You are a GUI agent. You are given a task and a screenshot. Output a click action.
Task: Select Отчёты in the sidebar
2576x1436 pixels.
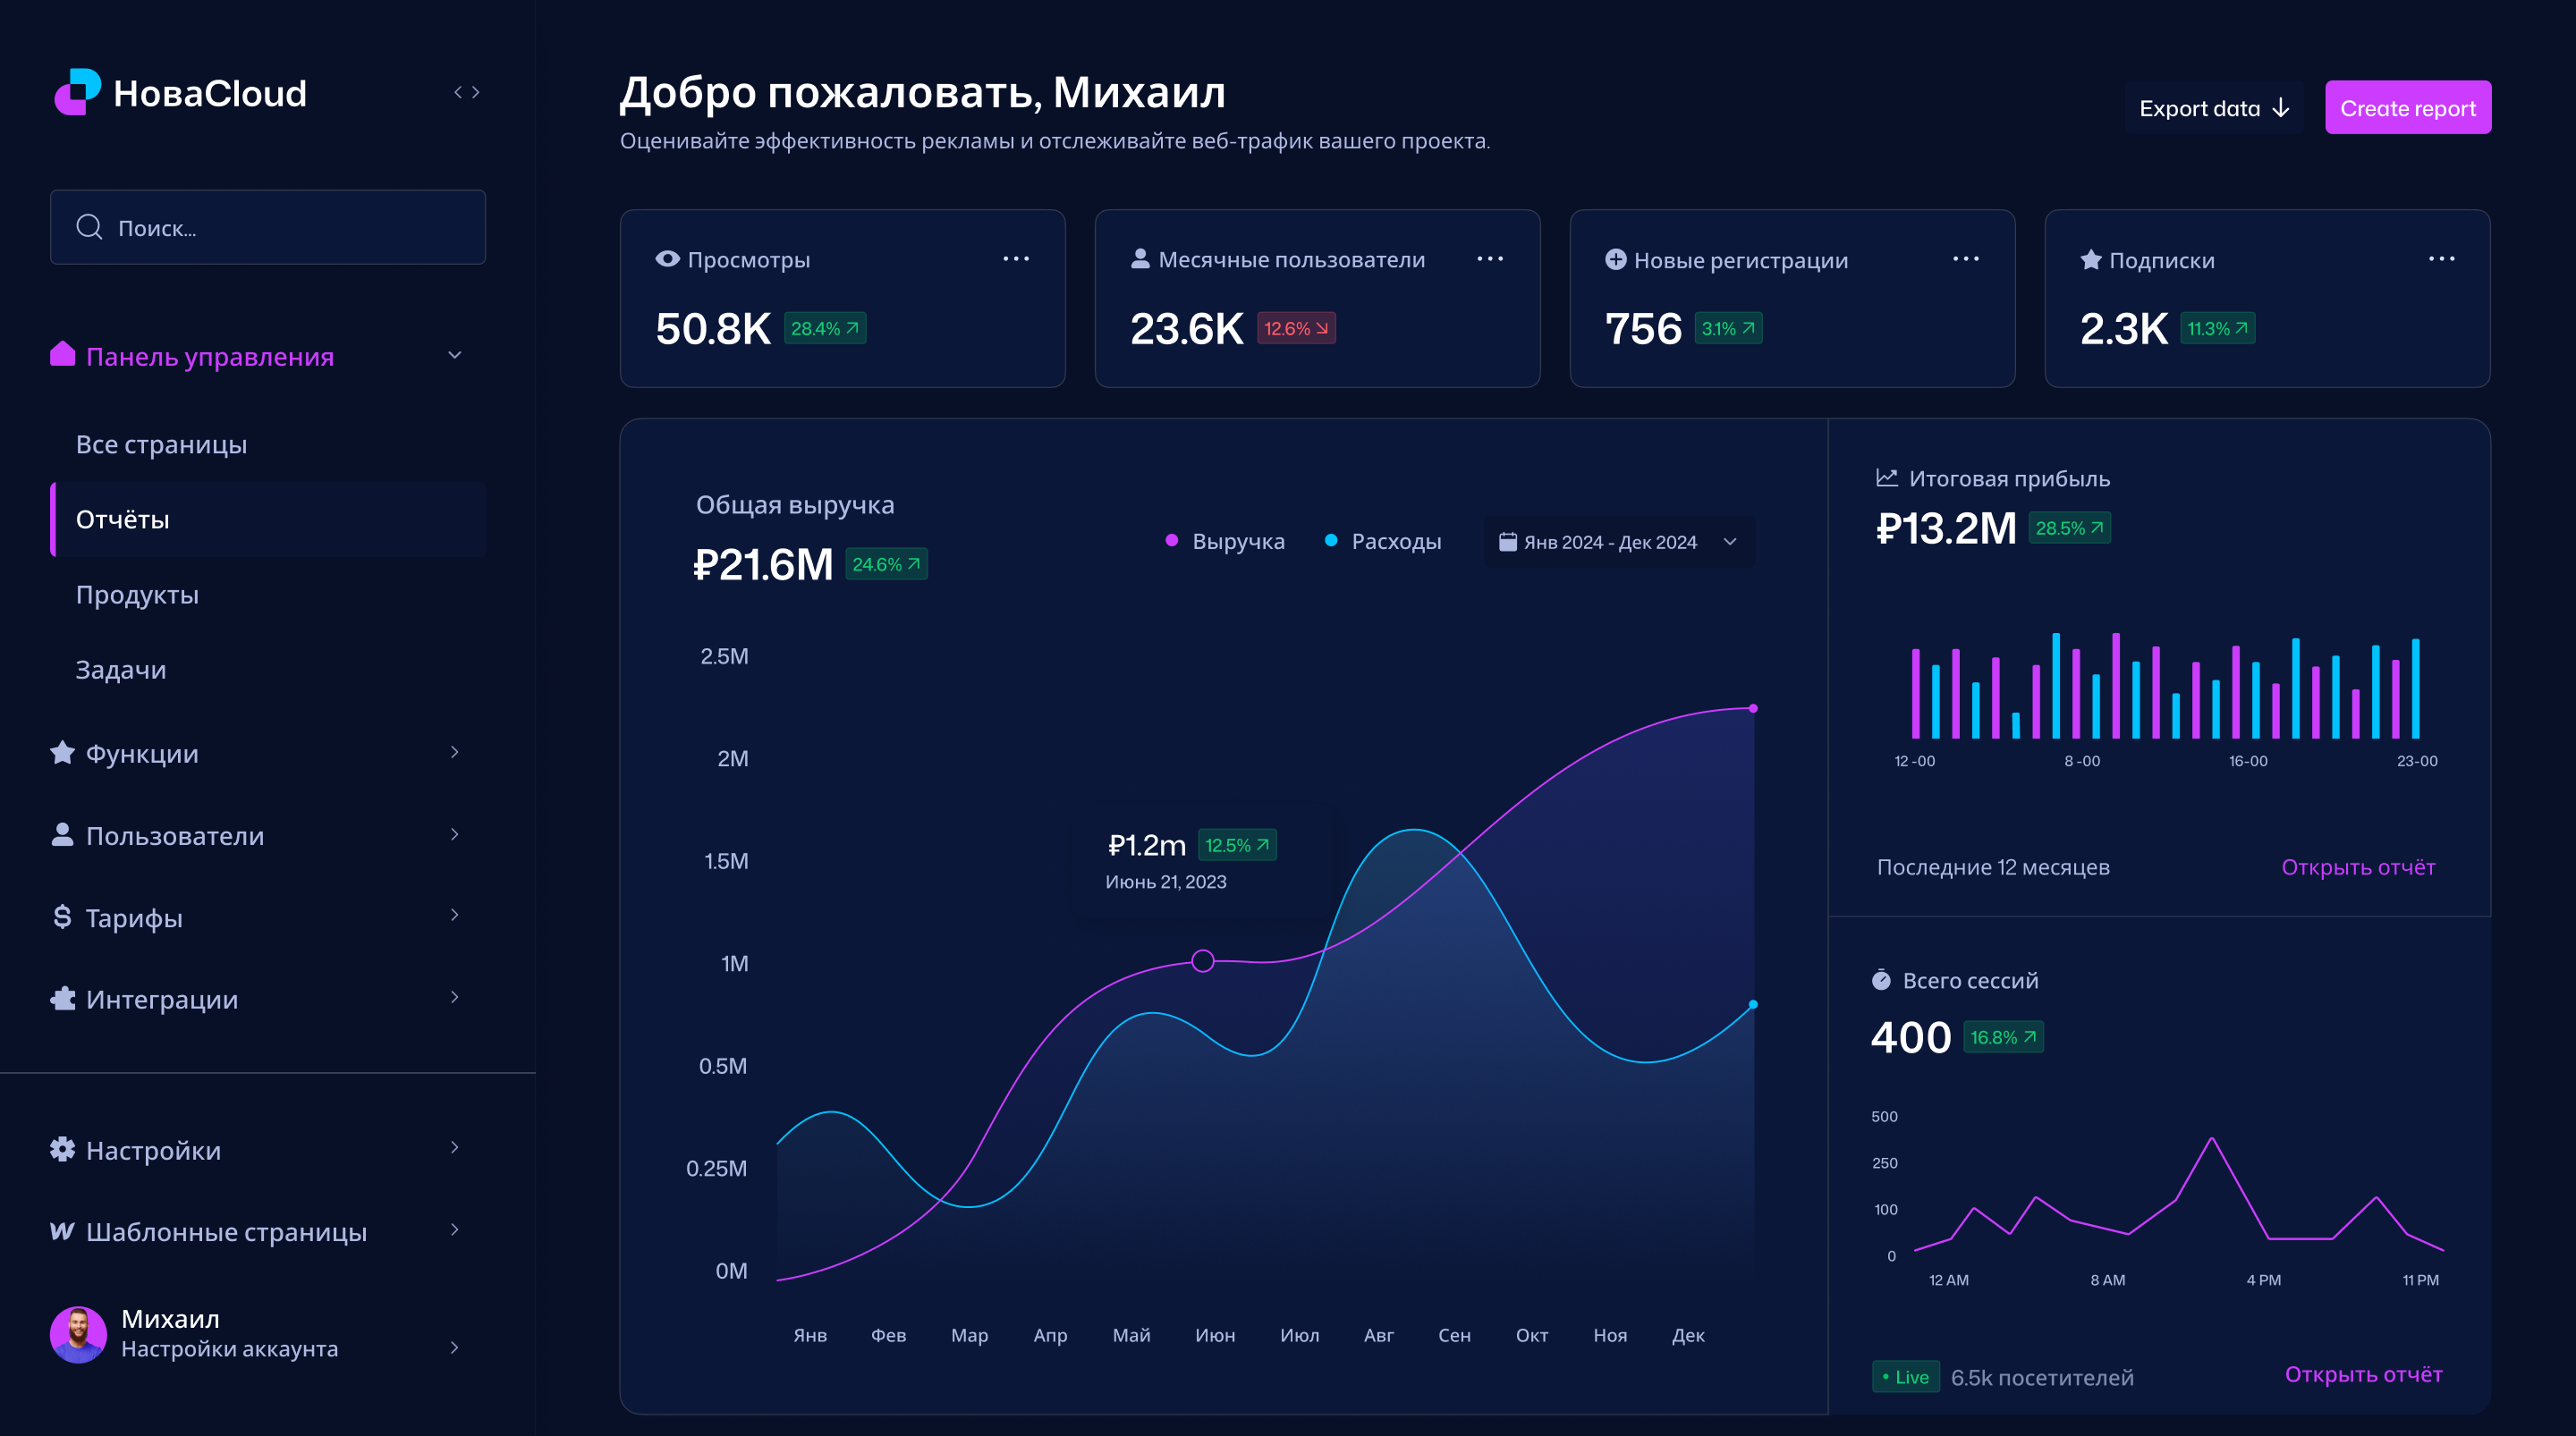tap(123, 519)
